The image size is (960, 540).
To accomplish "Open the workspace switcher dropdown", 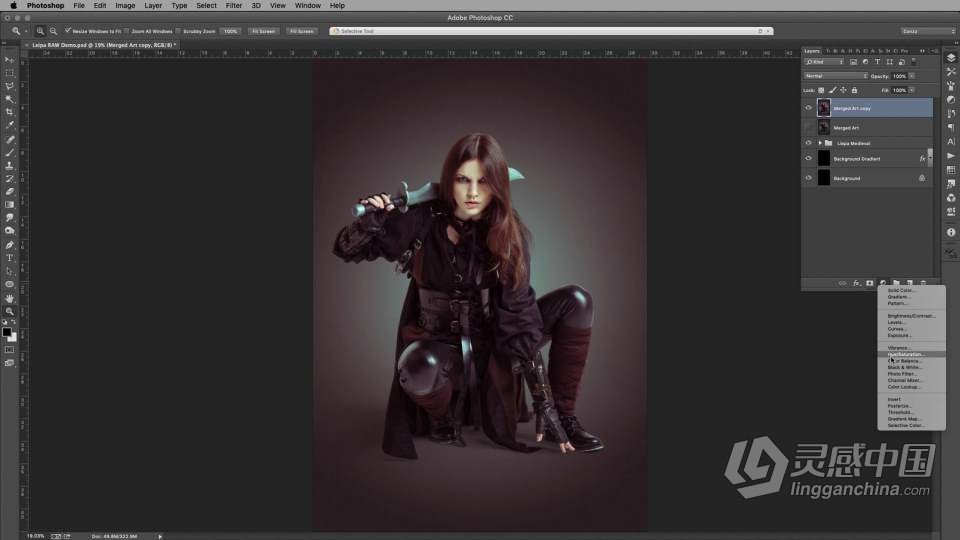I will (x=928, y=31).
